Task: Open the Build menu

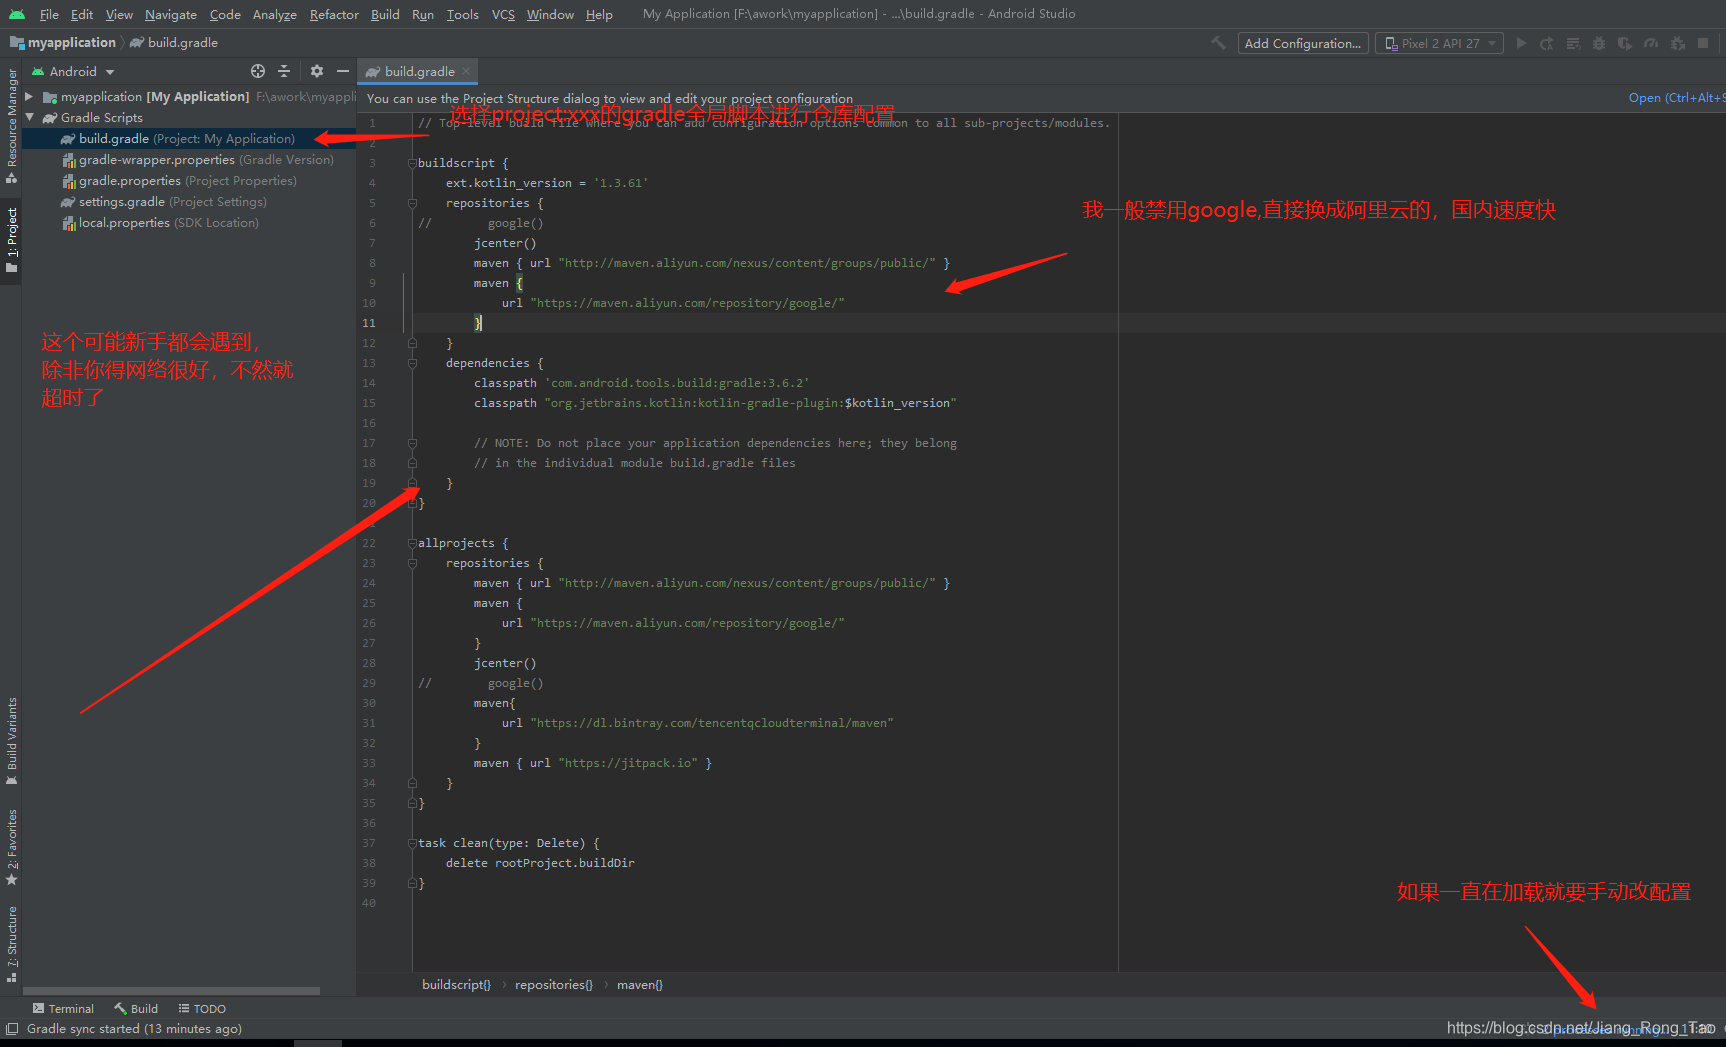Action: pos(385,14)
